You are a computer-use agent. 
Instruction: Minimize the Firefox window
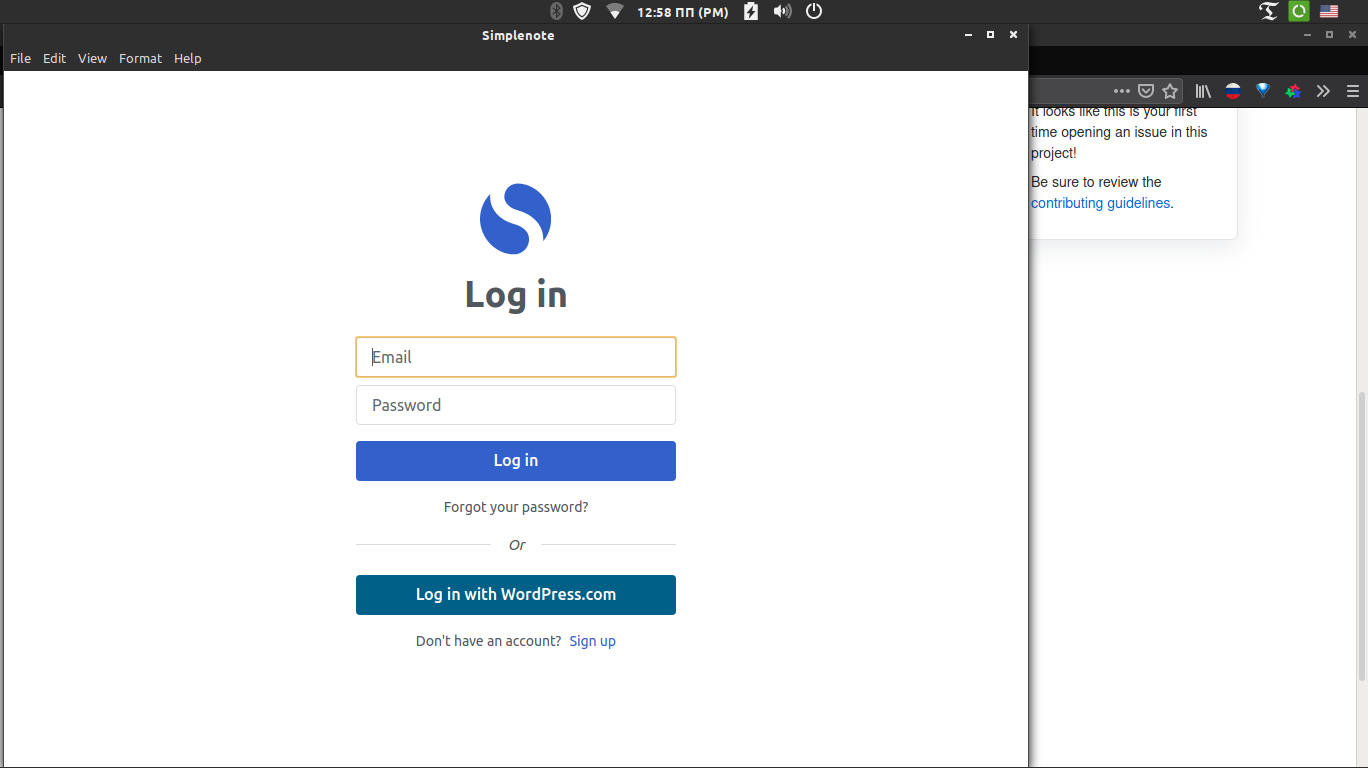point(1306,35)
